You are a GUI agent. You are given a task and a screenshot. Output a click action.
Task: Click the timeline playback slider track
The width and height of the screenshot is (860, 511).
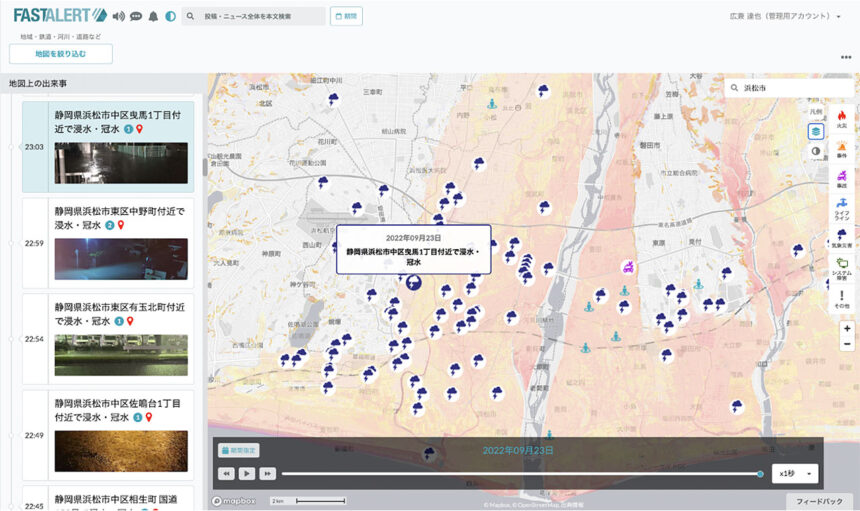click(520, 474)
